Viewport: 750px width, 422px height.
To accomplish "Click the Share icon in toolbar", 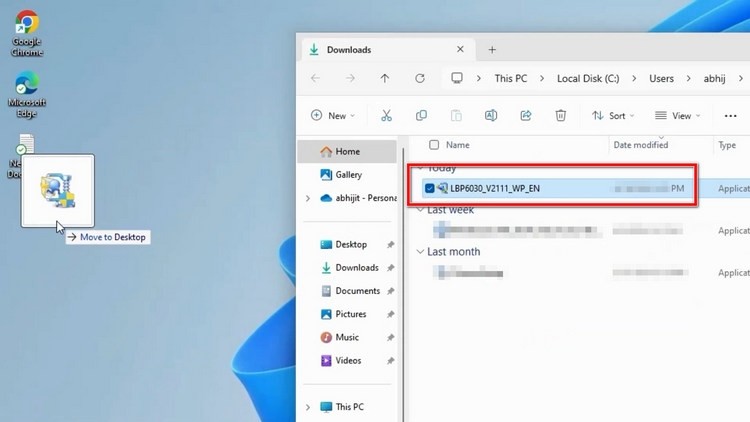I will tap(526, 115).
